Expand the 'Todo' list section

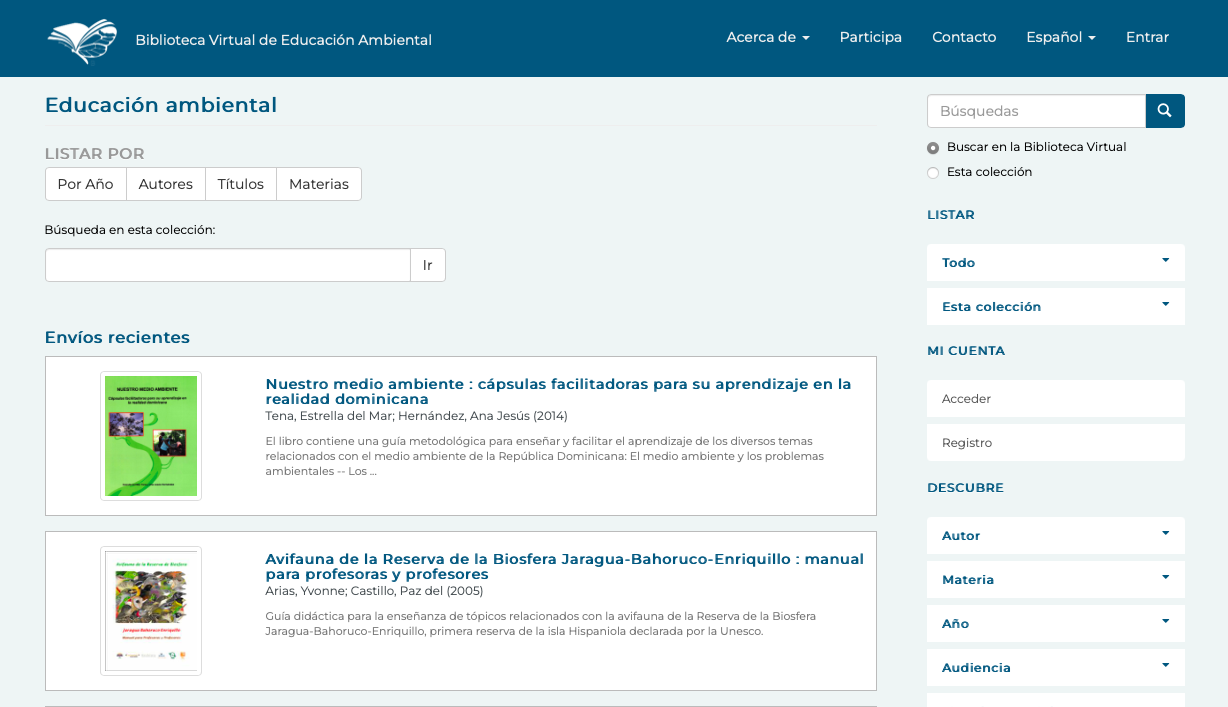coord(1055,263)
